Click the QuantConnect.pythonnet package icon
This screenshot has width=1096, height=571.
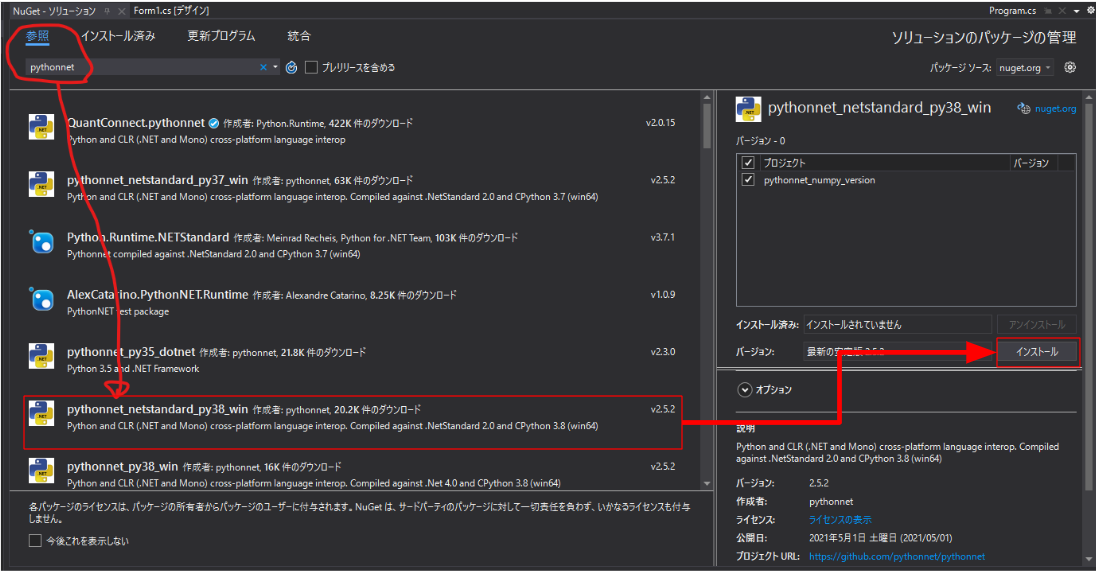click(42, 129)
